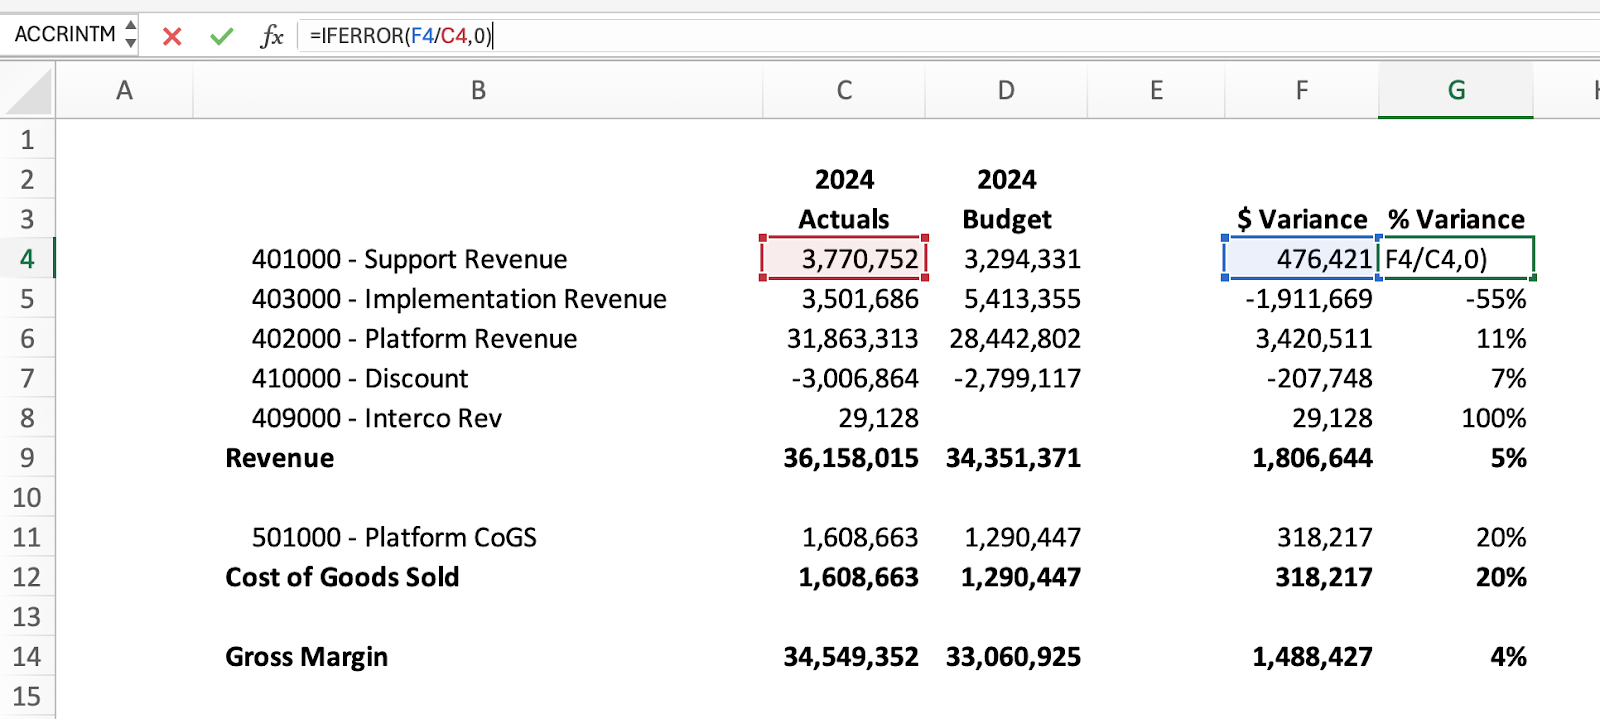
Task: Click the '501000 - Platform CoGS' cell
Action: click(394, 537)
